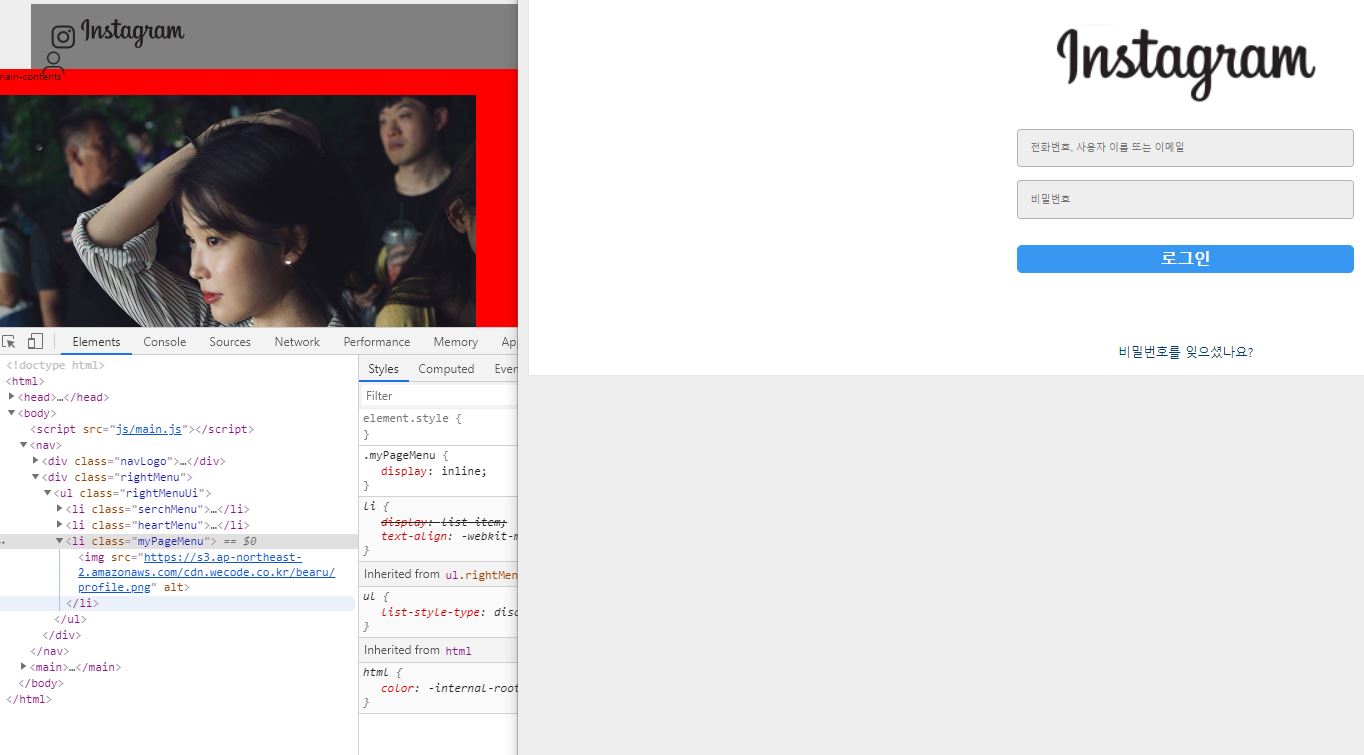Click the Instagram camera logo icon in nav
Screen dimensions: 1364x755
click(63, 37)
